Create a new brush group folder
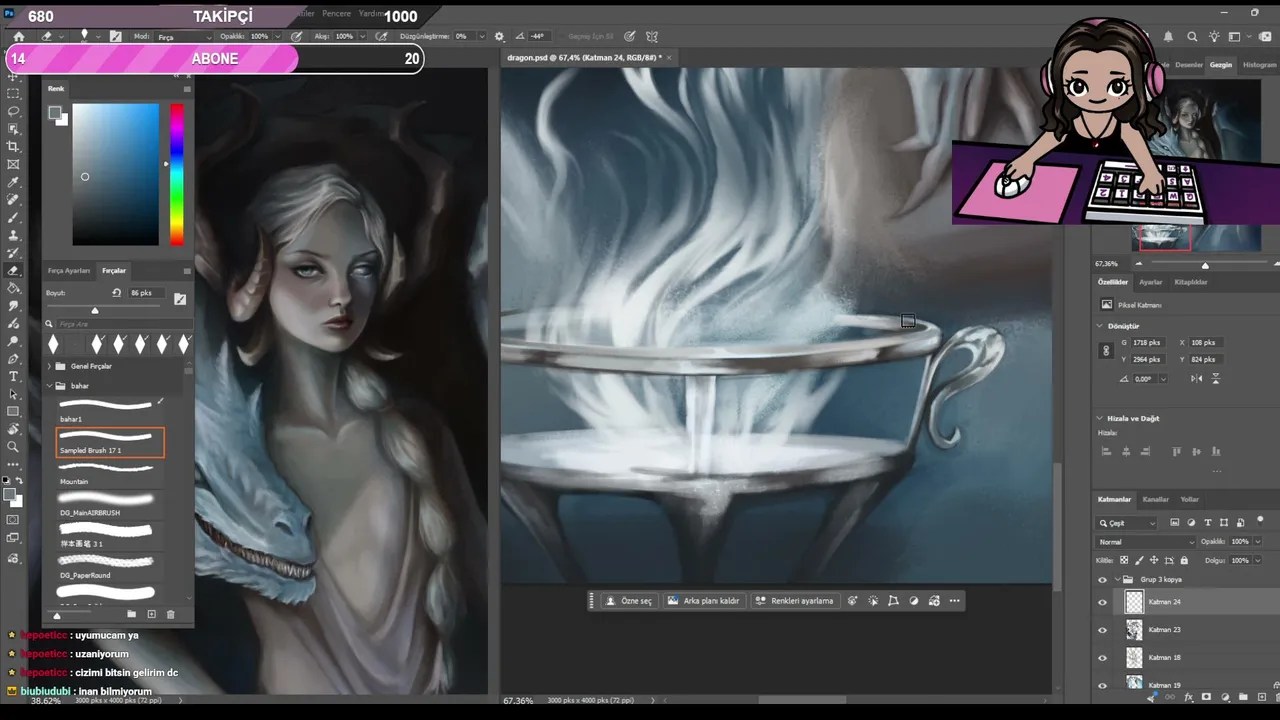Viewport: 1280px width, 720px height. pyautogui.click(x=131, y=614)
